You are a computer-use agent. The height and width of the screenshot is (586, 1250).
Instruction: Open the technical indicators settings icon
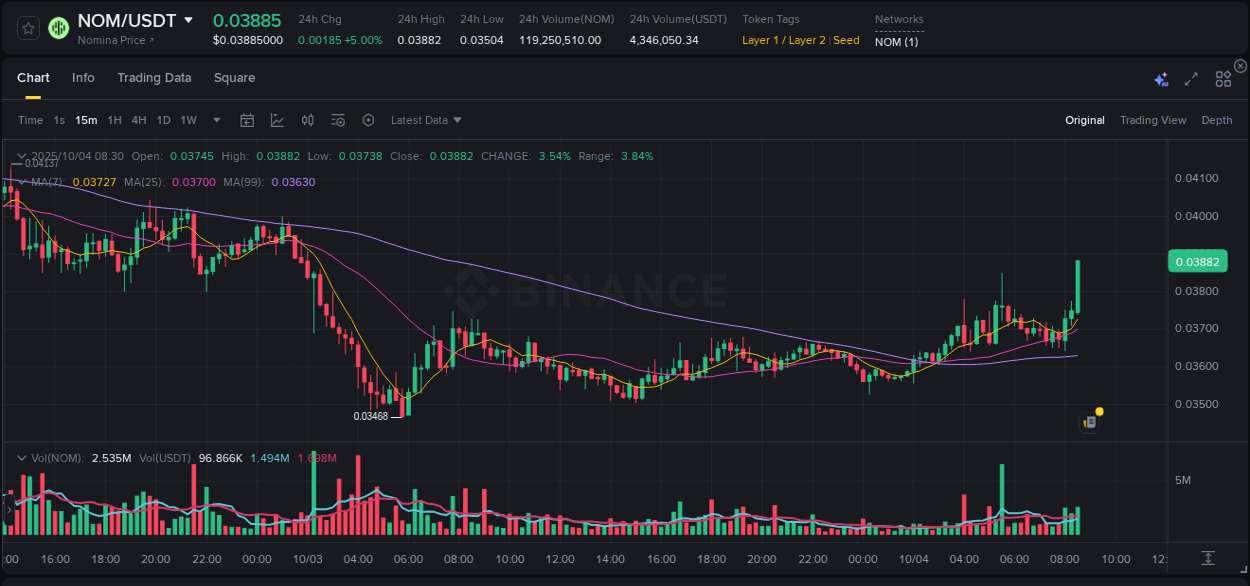pyautogui.click(x=338, y=120)
